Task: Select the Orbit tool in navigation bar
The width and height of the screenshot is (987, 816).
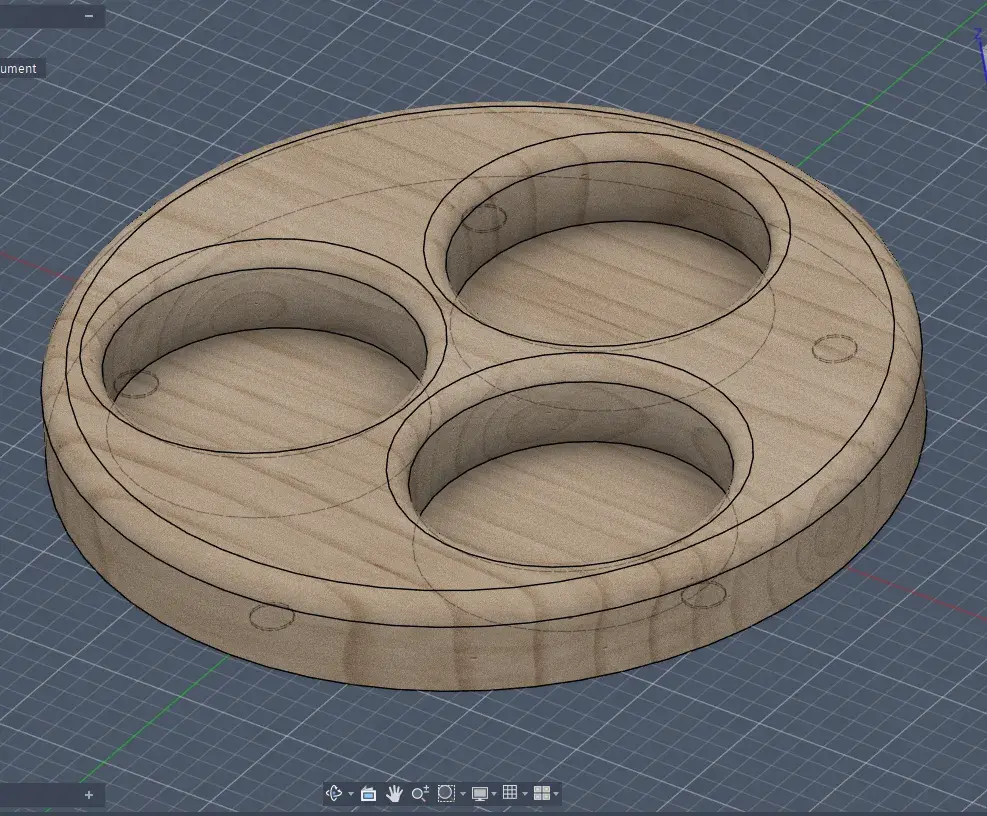Action: 334,793
